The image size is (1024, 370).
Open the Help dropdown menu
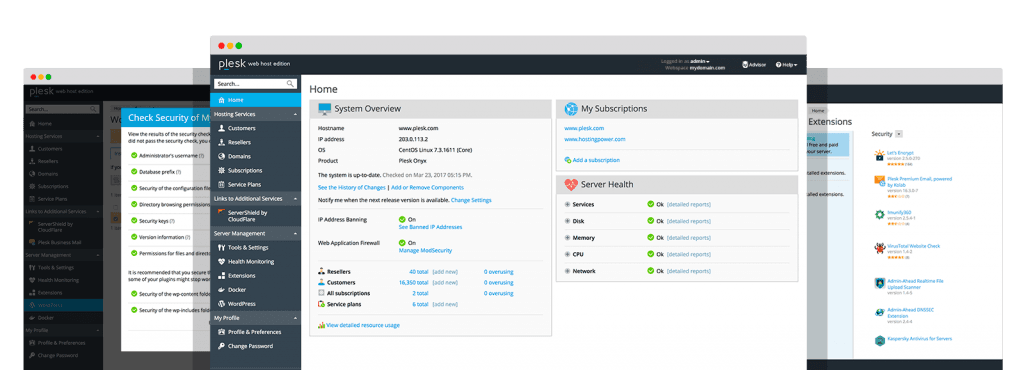[786, 65]
